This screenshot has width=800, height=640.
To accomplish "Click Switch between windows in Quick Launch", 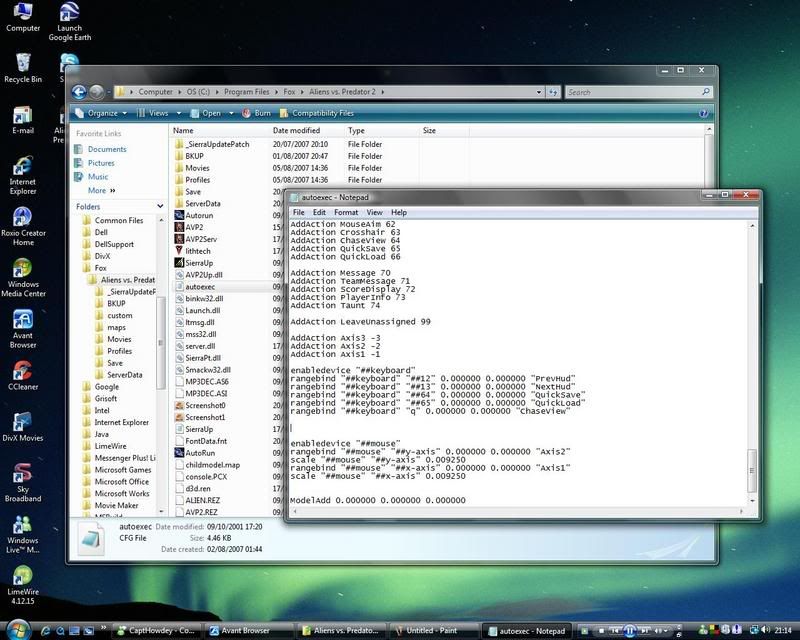I will click(89, 631).
